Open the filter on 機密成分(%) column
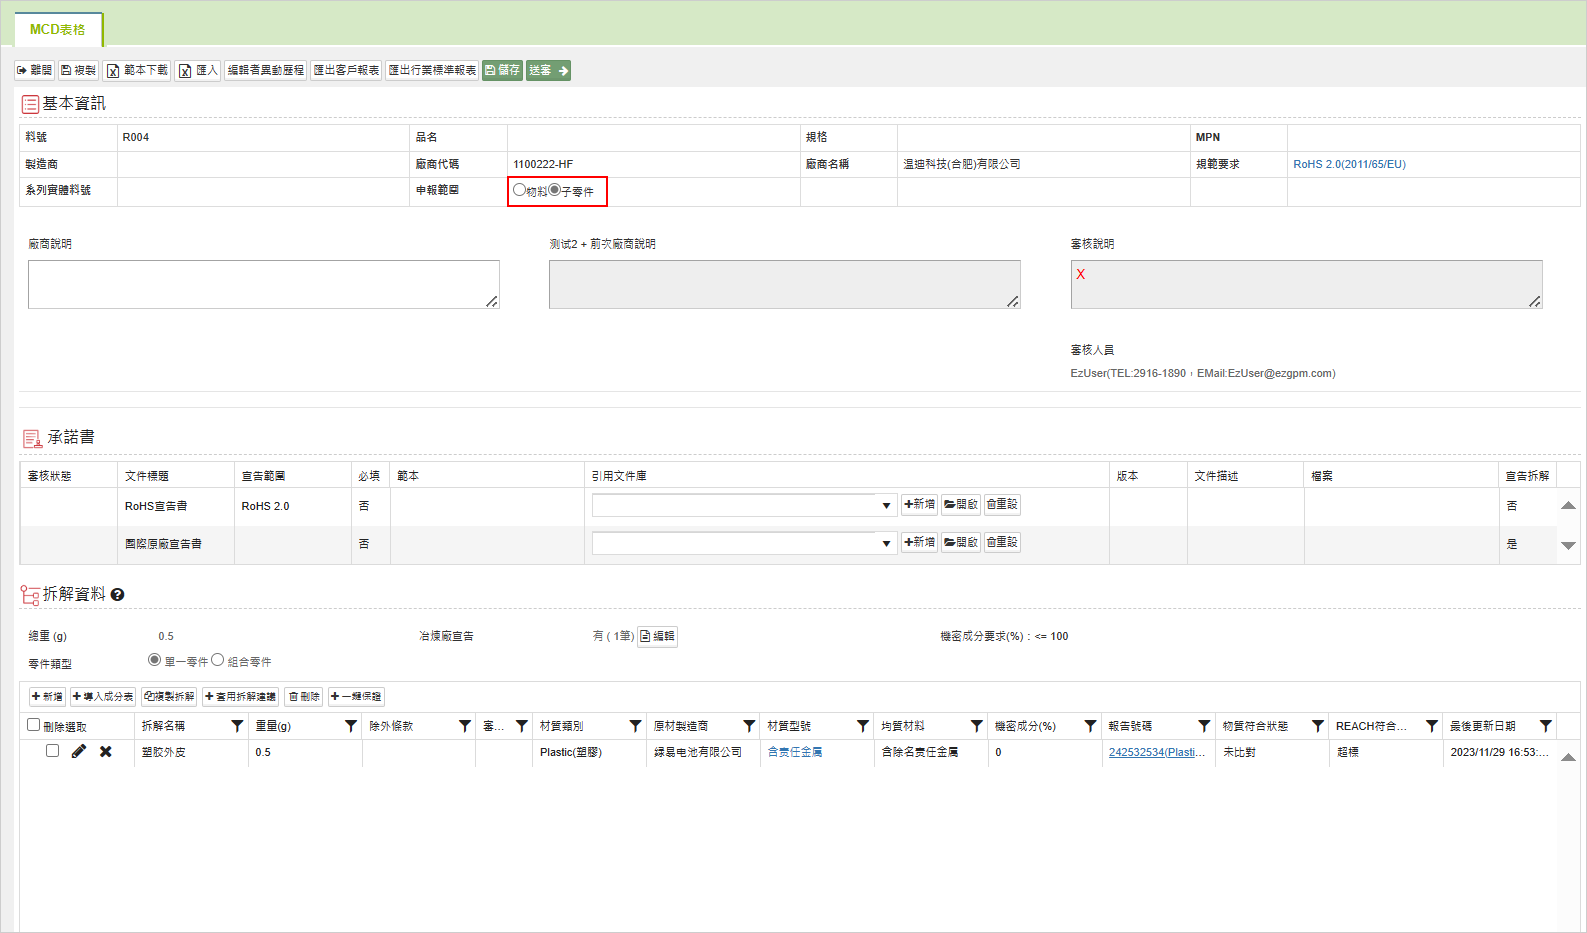The height and width of the screenshot is (933, 1587). click(x=1091, y=726)
